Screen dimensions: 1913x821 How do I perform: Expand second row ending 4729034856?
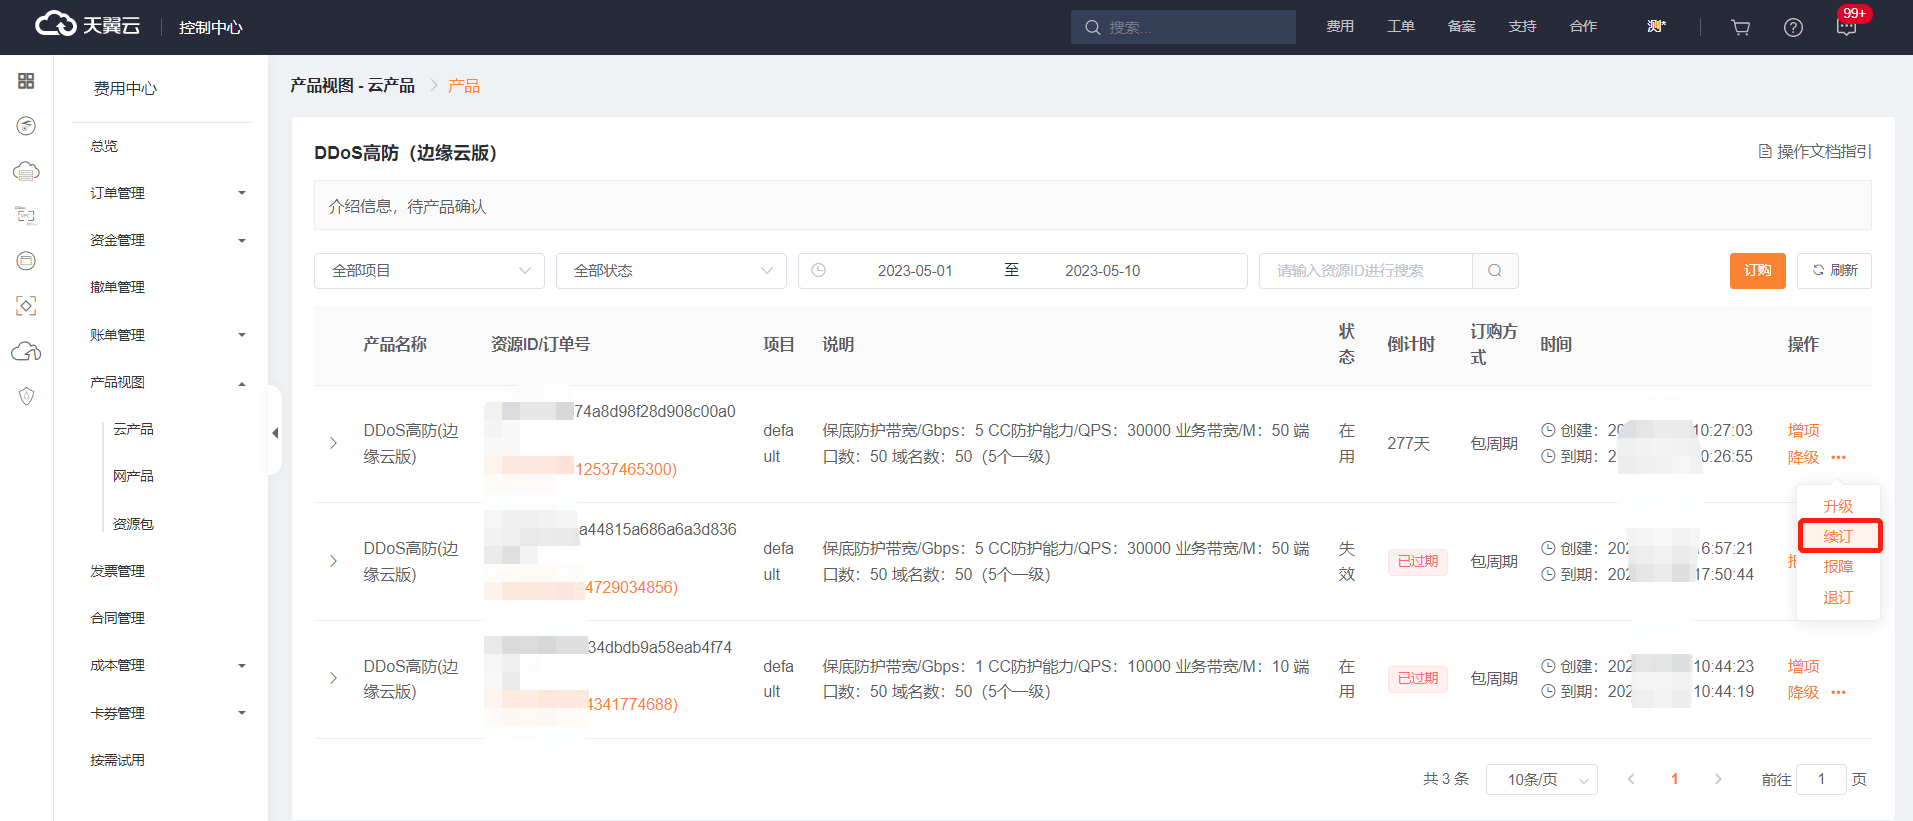click(x=334, y=561)
